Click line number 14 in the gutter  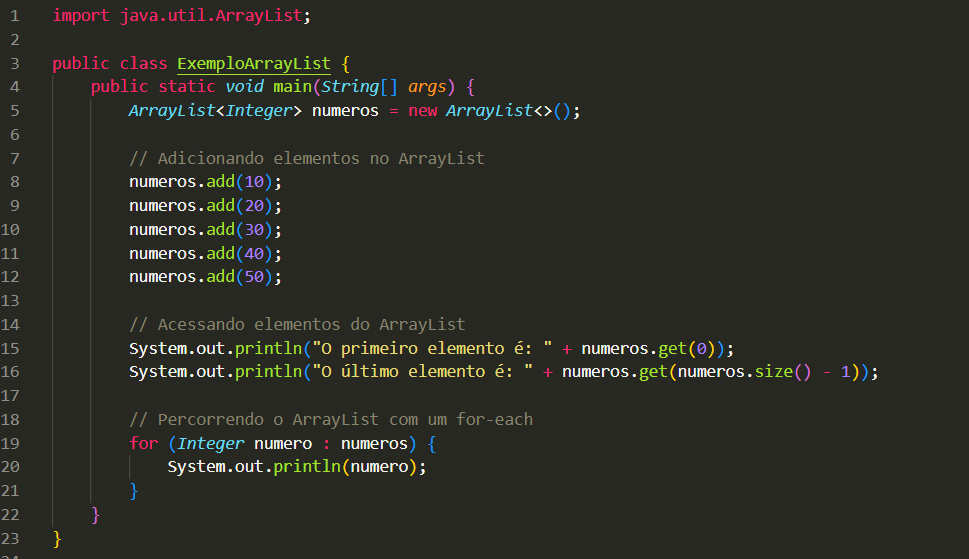[14, 324]
